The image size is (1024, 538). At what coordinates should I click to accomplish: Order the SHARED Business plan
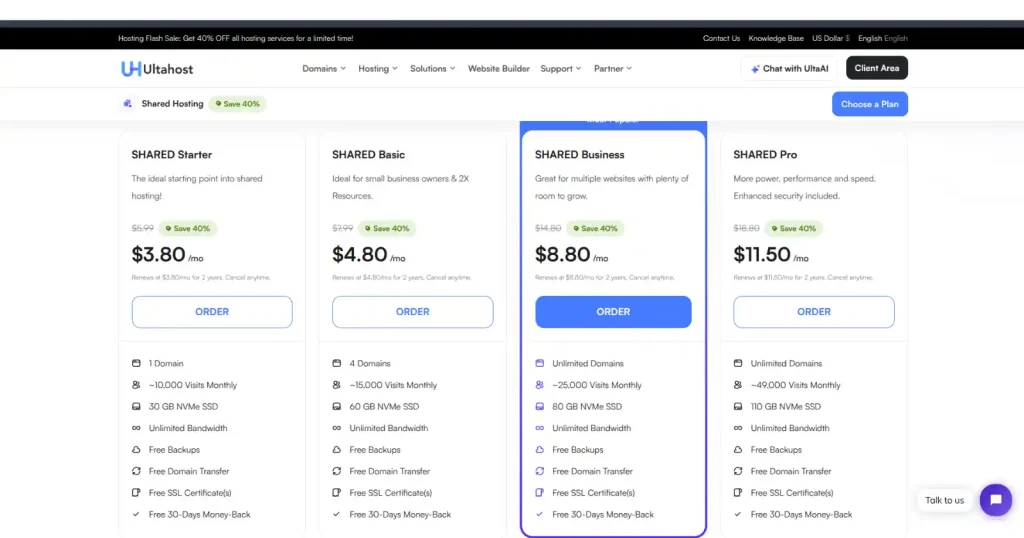click(613, 311)
